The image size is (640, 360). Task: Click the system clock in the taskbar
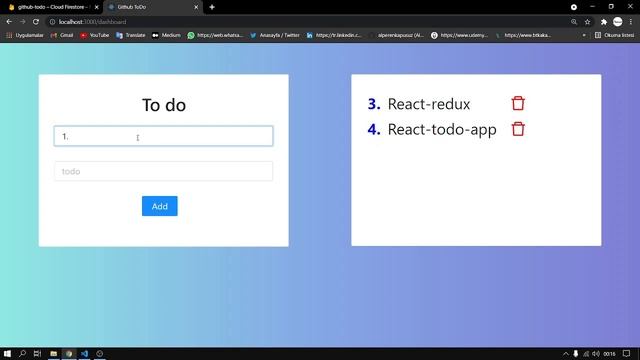click(609, 353)
